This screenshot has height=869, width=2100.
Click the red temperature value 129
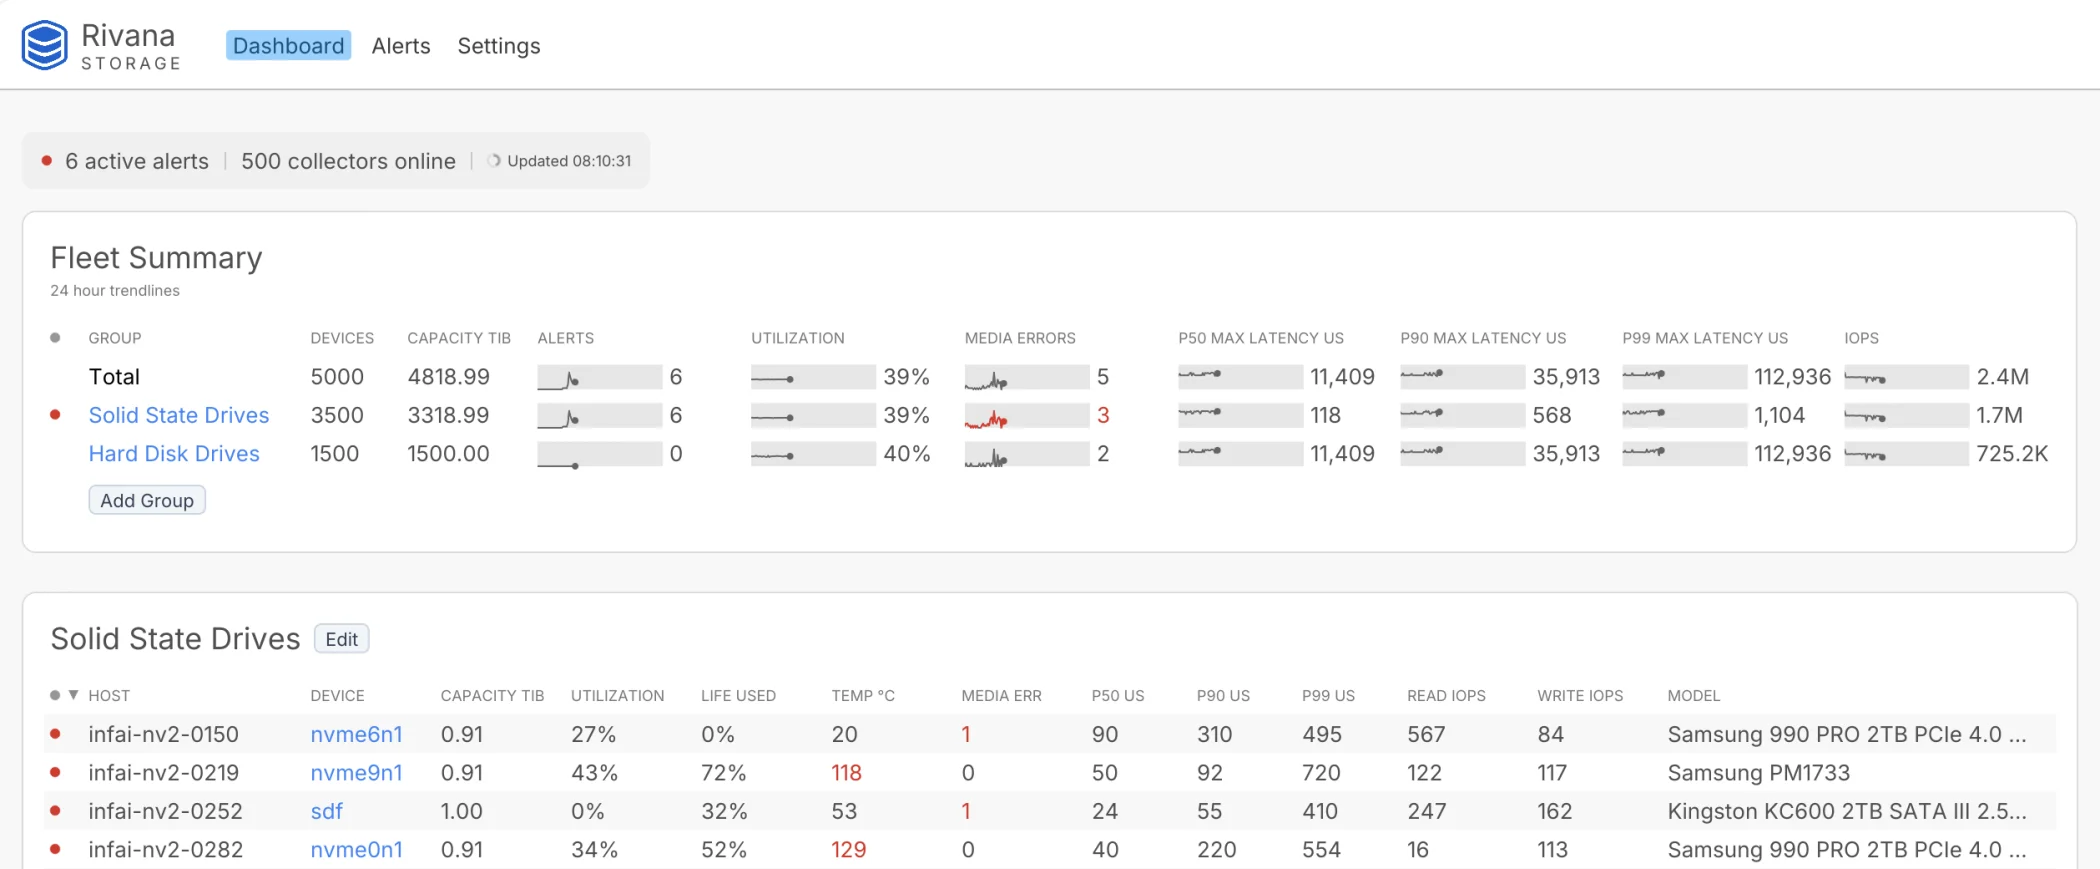(x=848, y=849)
